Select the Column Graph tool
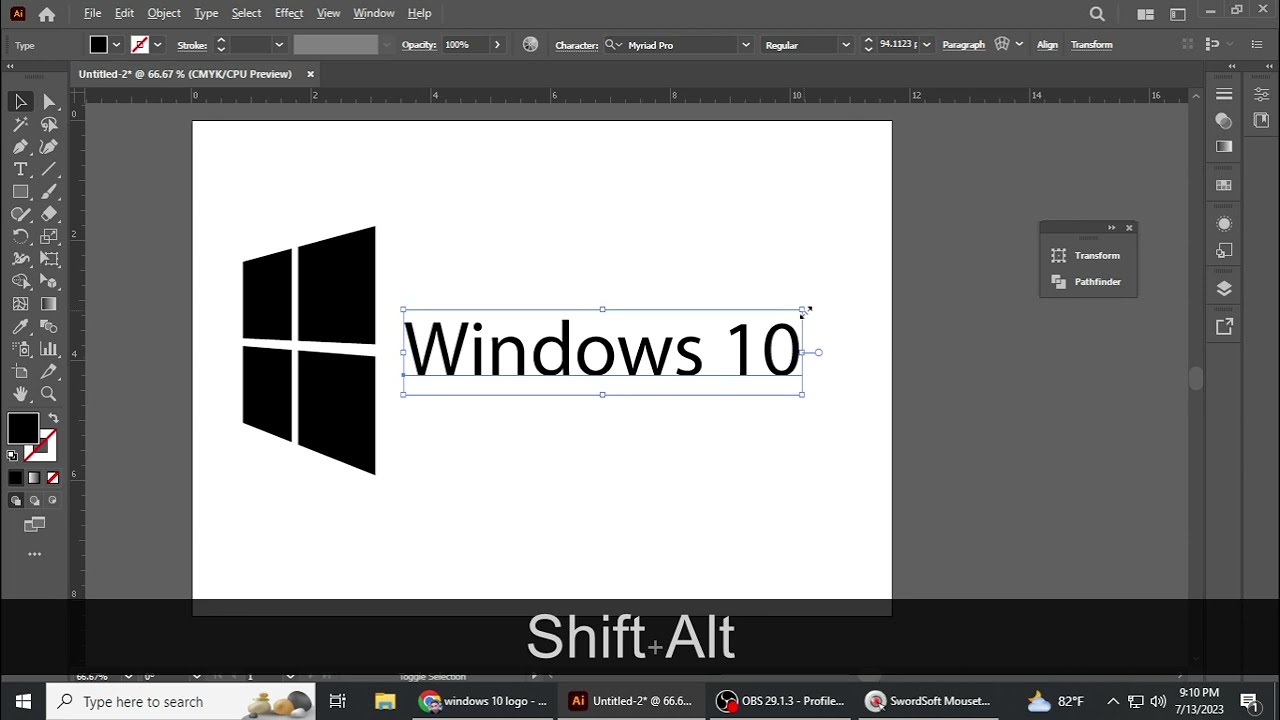The width and height of the screenshot is (1280, 720). (x=49, y=349)
